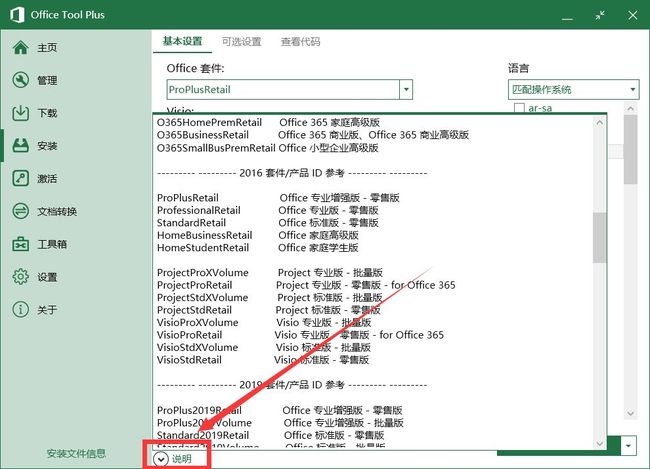Image resolution: width=650 pixels, height=469 pixels.
Task: Switch to the 基本设置 tab
Action: click(x=182, y=41)
